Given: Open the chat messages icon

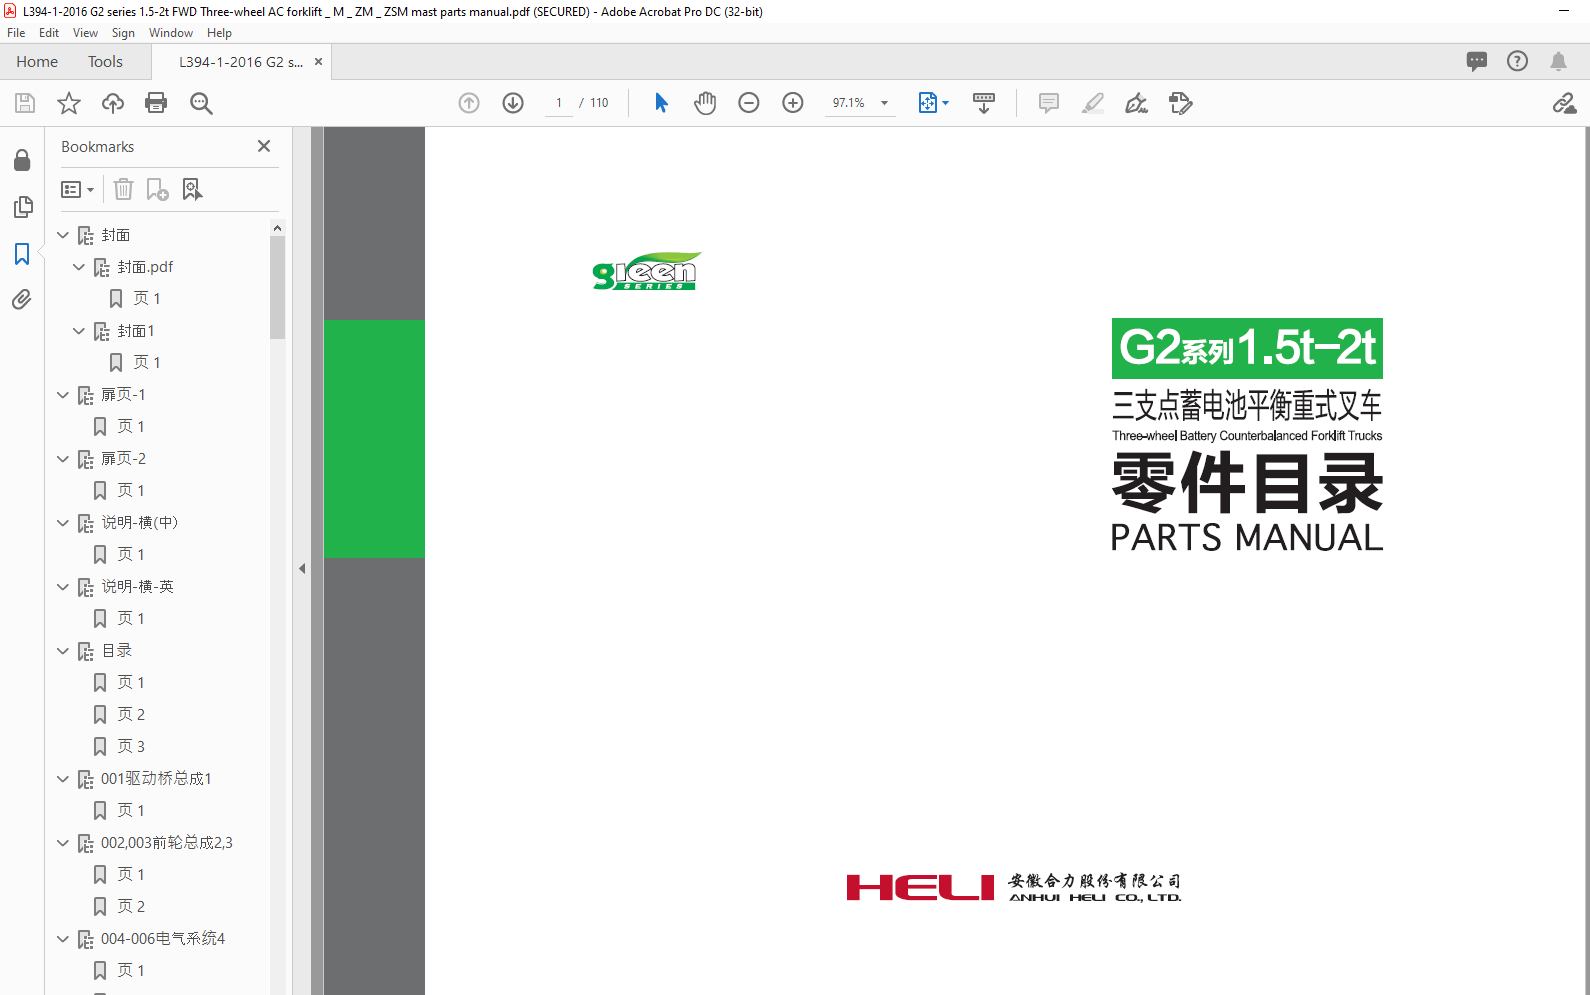Looking at the screenshot, I should pyautogui.click(x=1477, y=61).
